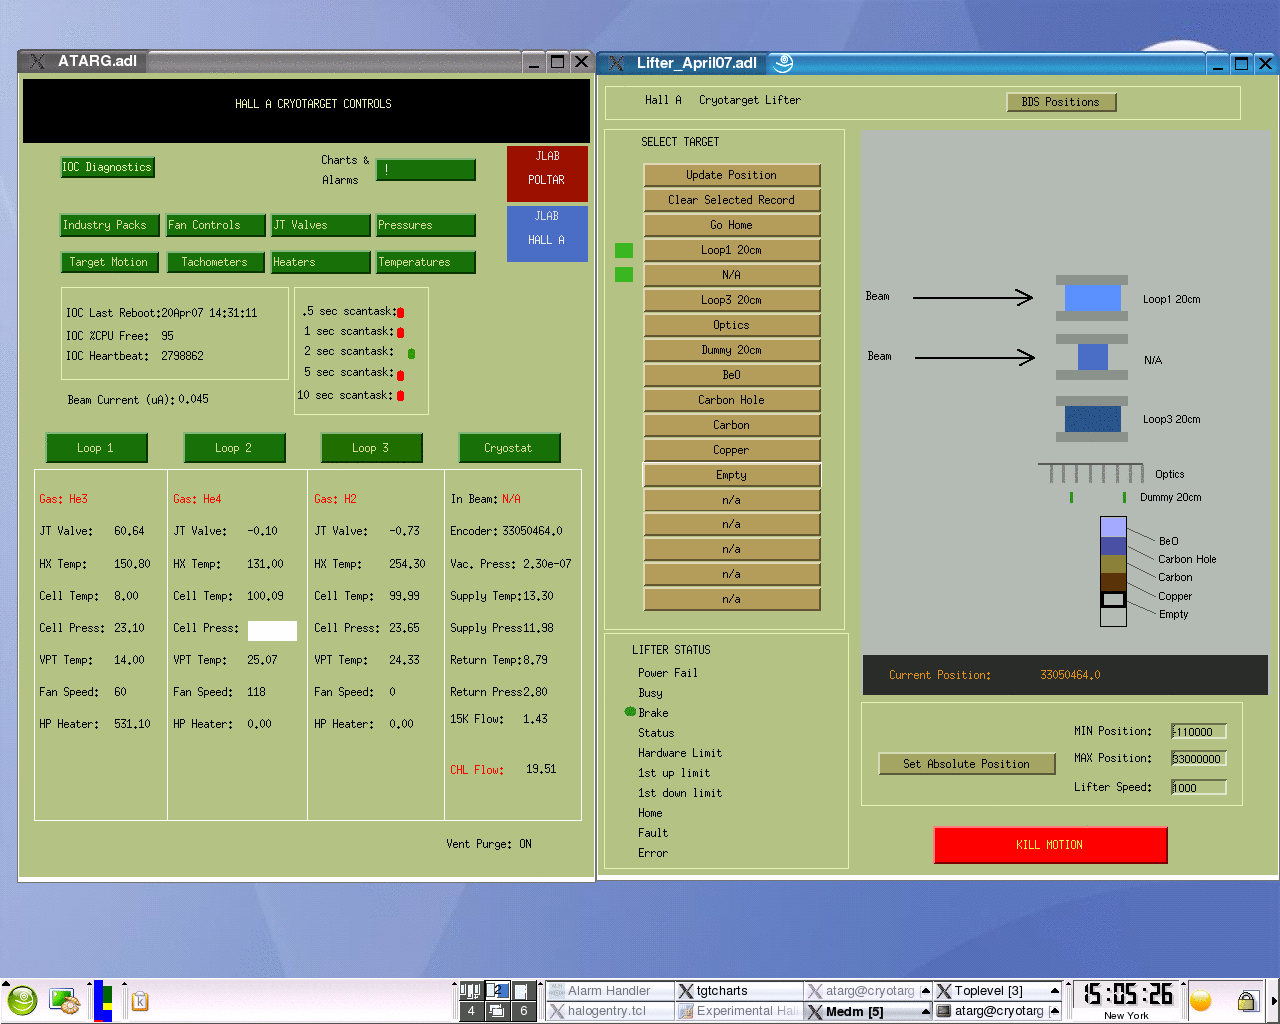This screenshot has width=1280, height=1024.
Task: Click the BeO color segment in target stack
Action: (1113, 527)
